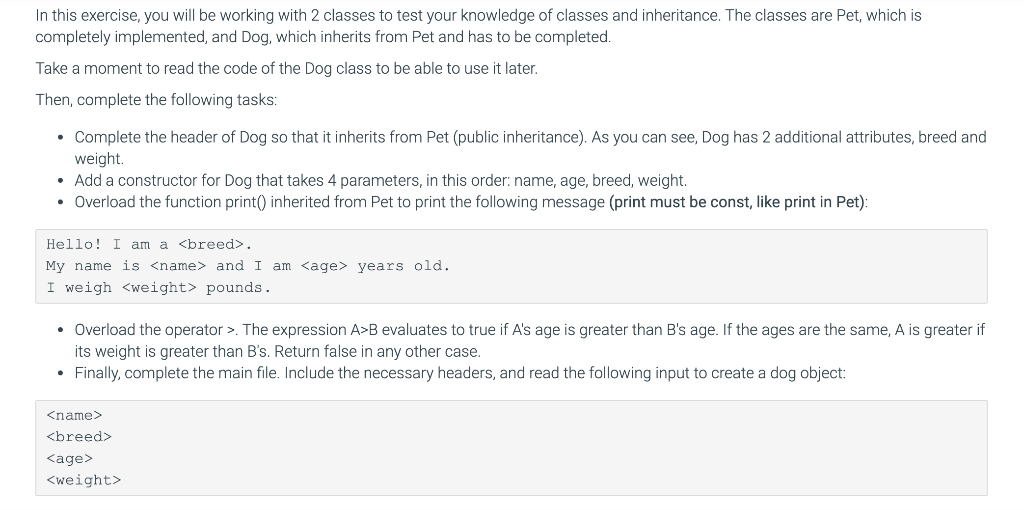Click the 'Then, complete the following tasks:' line
1024x510 pixels.
click(156, 100)
